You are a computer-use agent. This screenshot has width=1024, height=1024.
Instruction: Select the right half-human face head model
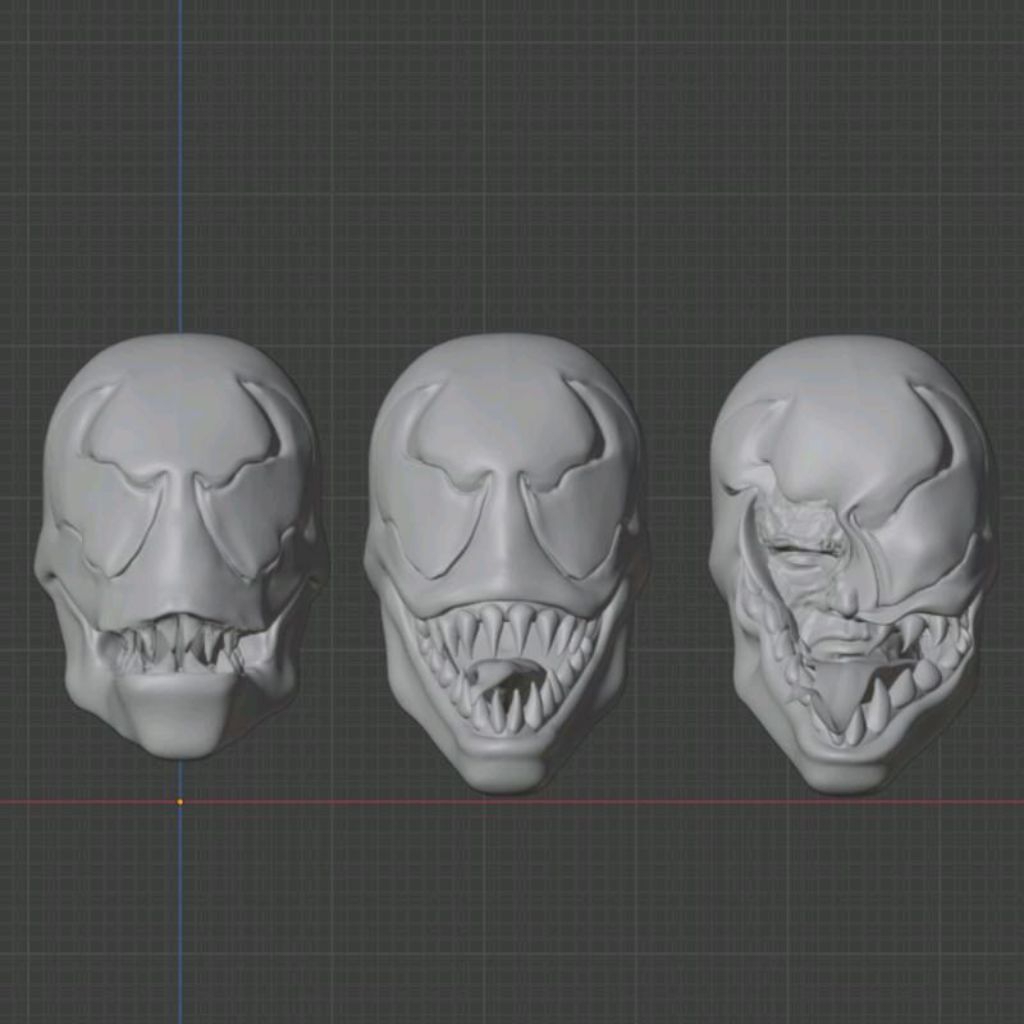coord(851,564)
